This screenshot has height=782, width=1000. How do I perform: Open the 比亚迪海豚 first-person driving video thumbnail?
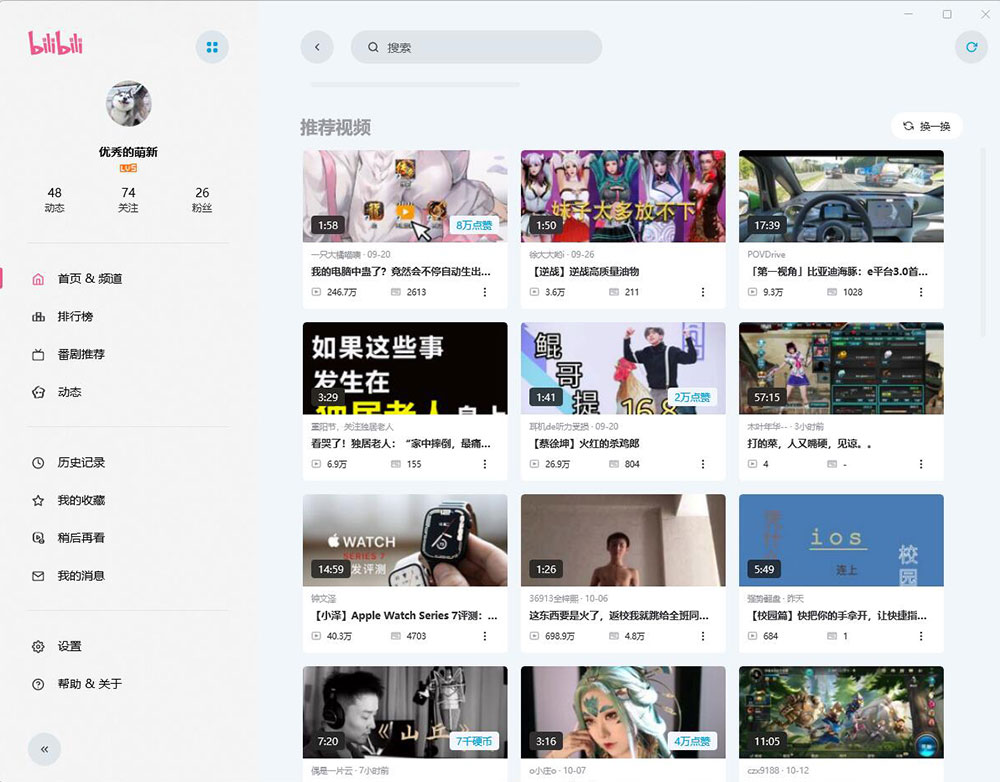coord(840,194)
